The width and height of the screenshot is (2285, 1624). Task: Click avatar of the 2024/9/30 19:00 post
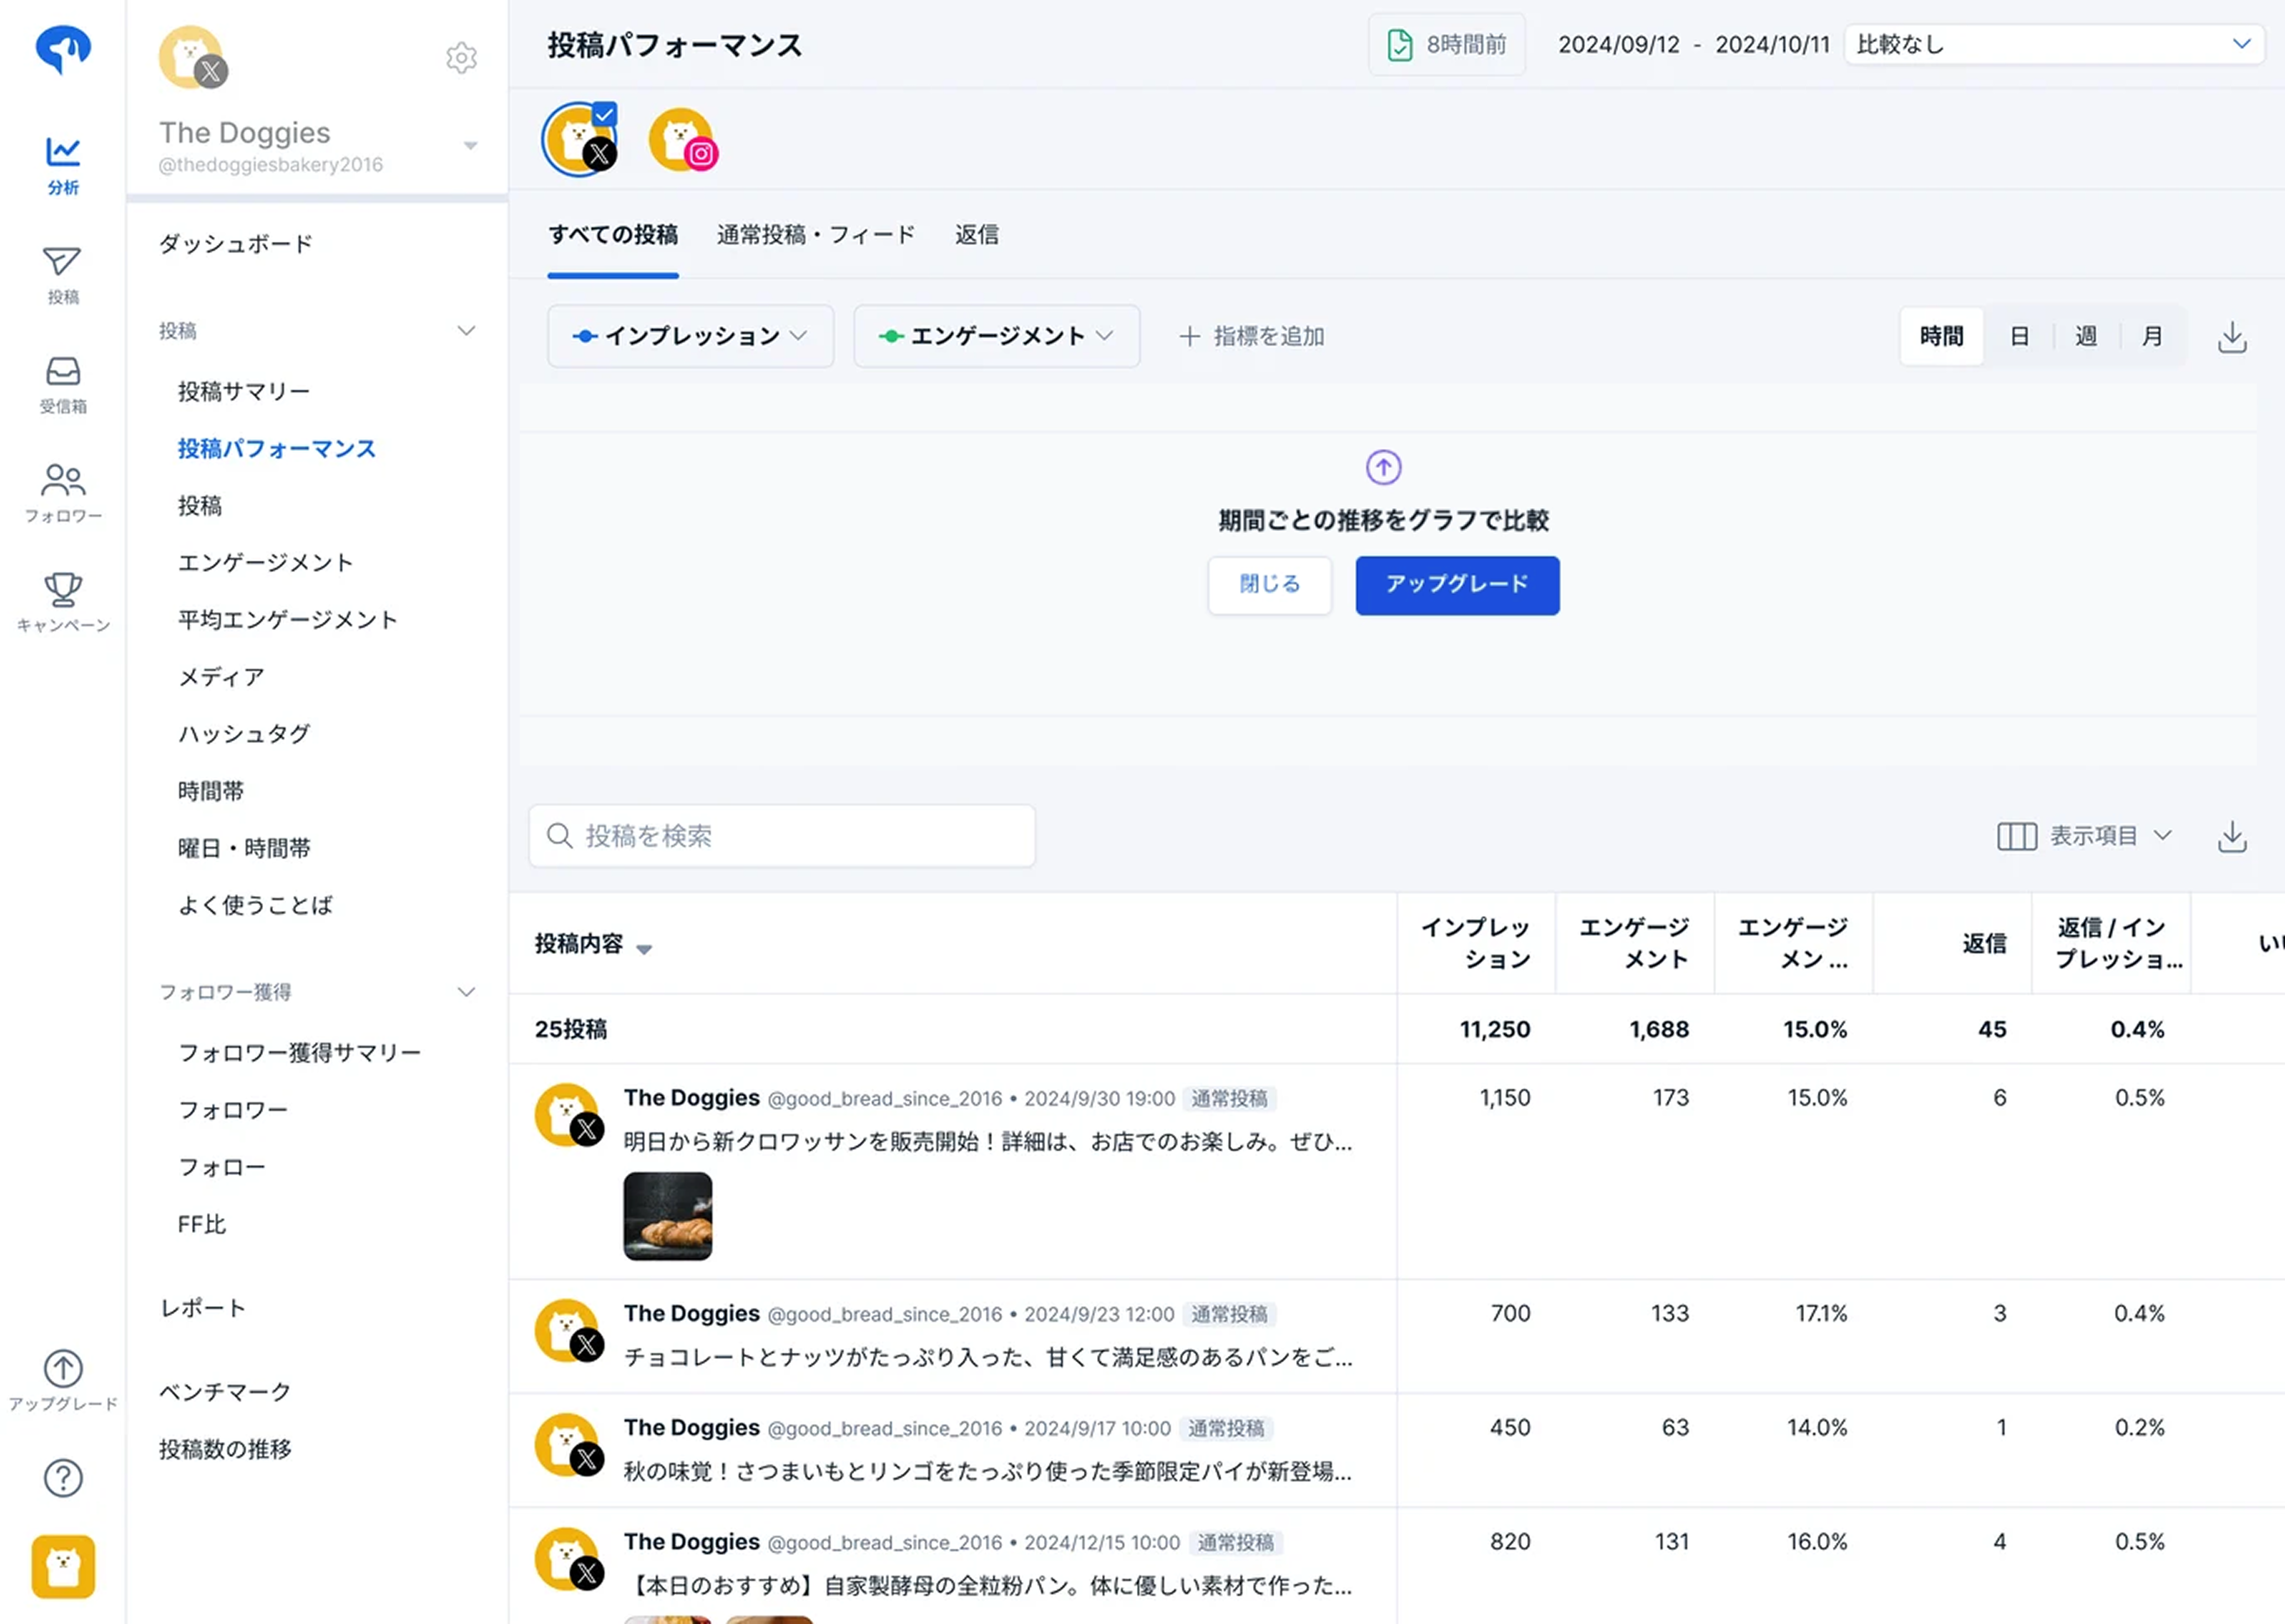point(568,1115)
